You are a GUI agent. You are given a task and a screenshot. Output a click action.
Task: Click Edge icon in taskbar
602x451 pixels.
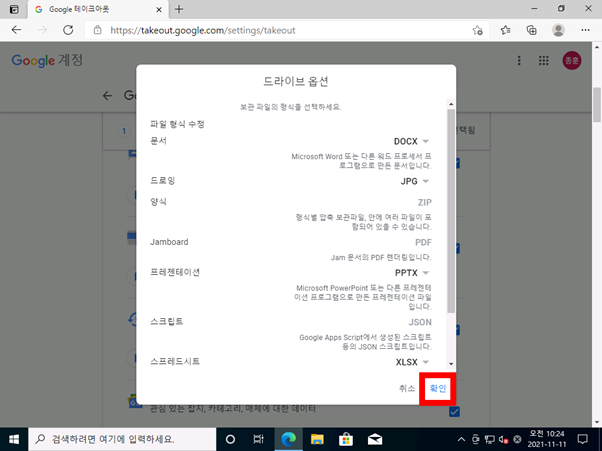coord(288,439)
